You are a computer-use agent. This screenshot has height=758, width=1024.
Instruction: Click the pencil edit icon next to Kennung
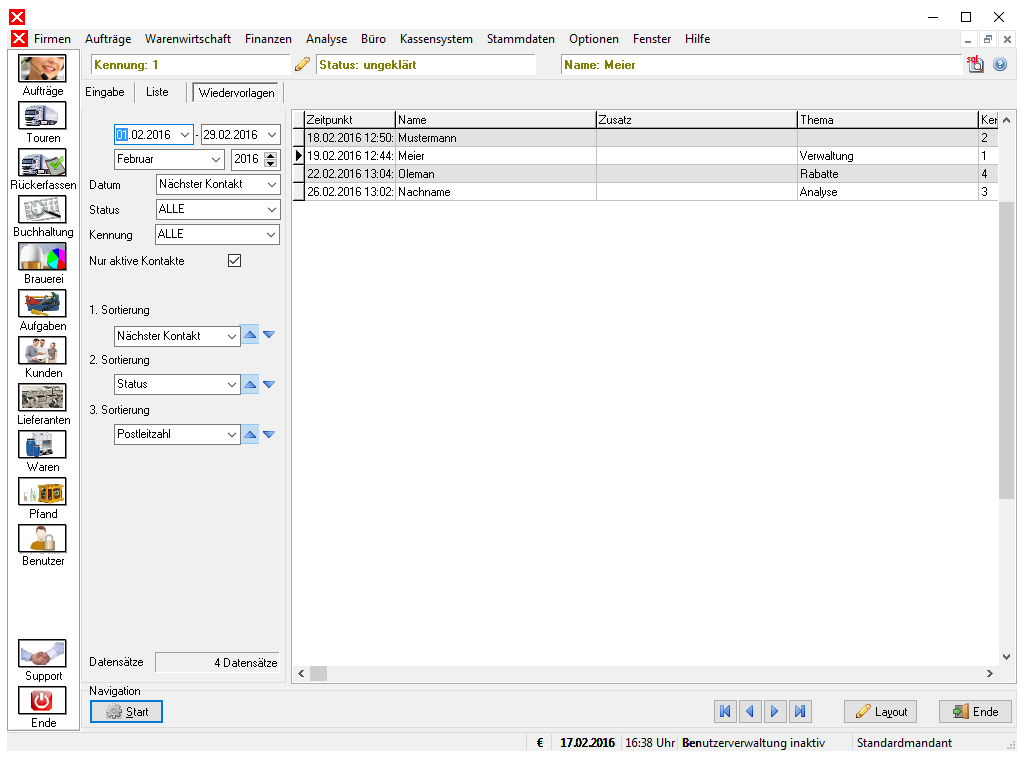pyautogui.click(x=302, y=64)
